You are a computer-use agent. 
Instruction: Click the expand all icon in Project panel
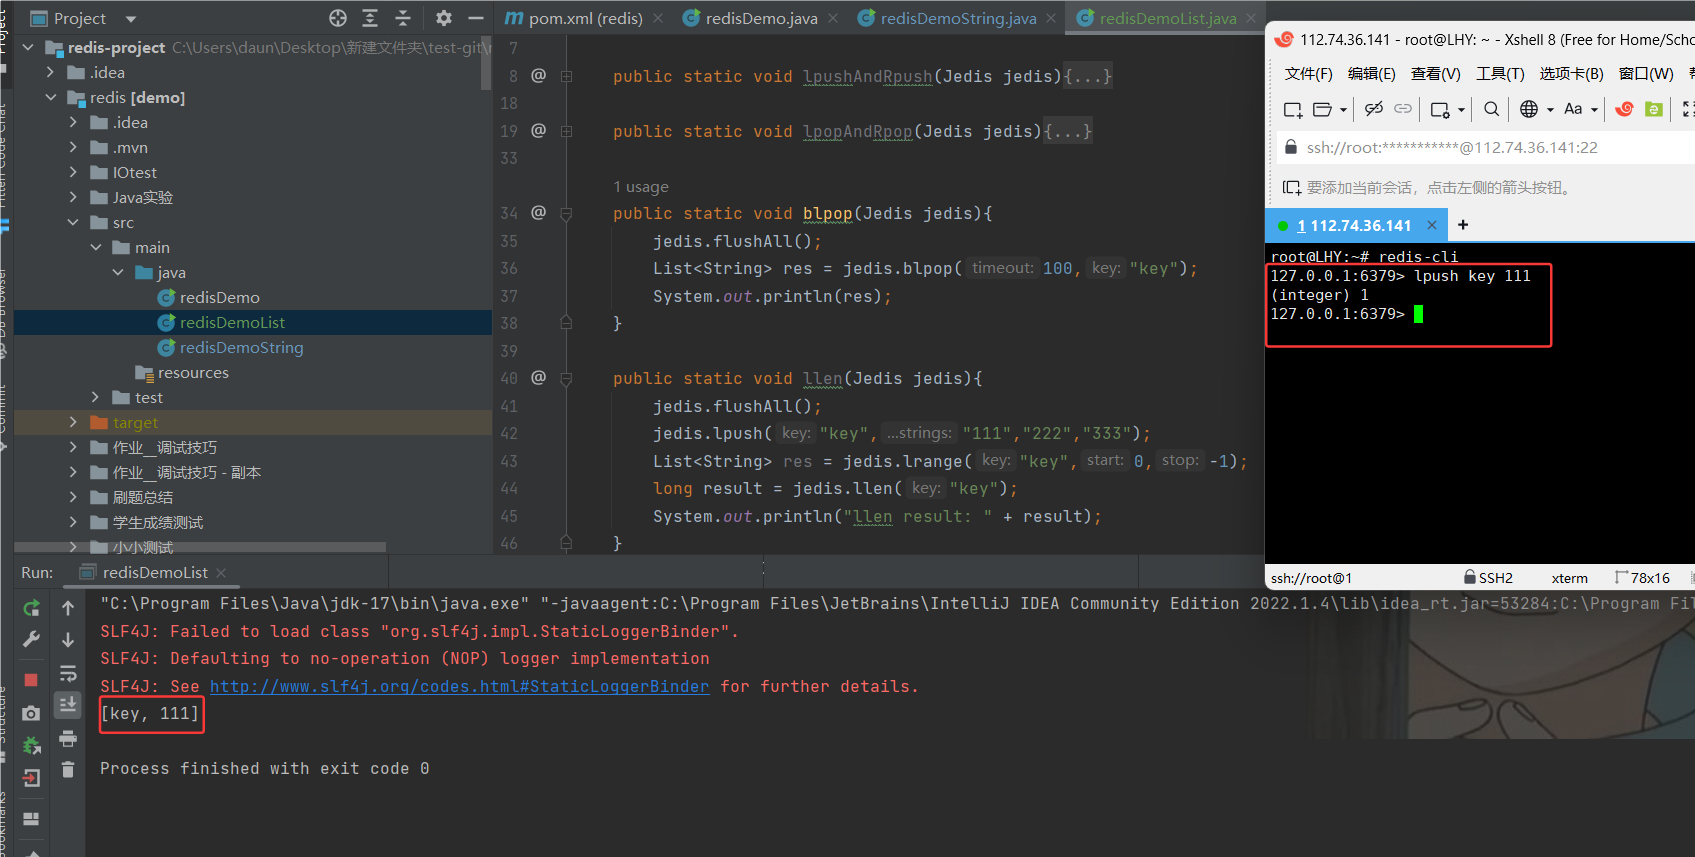370,18
